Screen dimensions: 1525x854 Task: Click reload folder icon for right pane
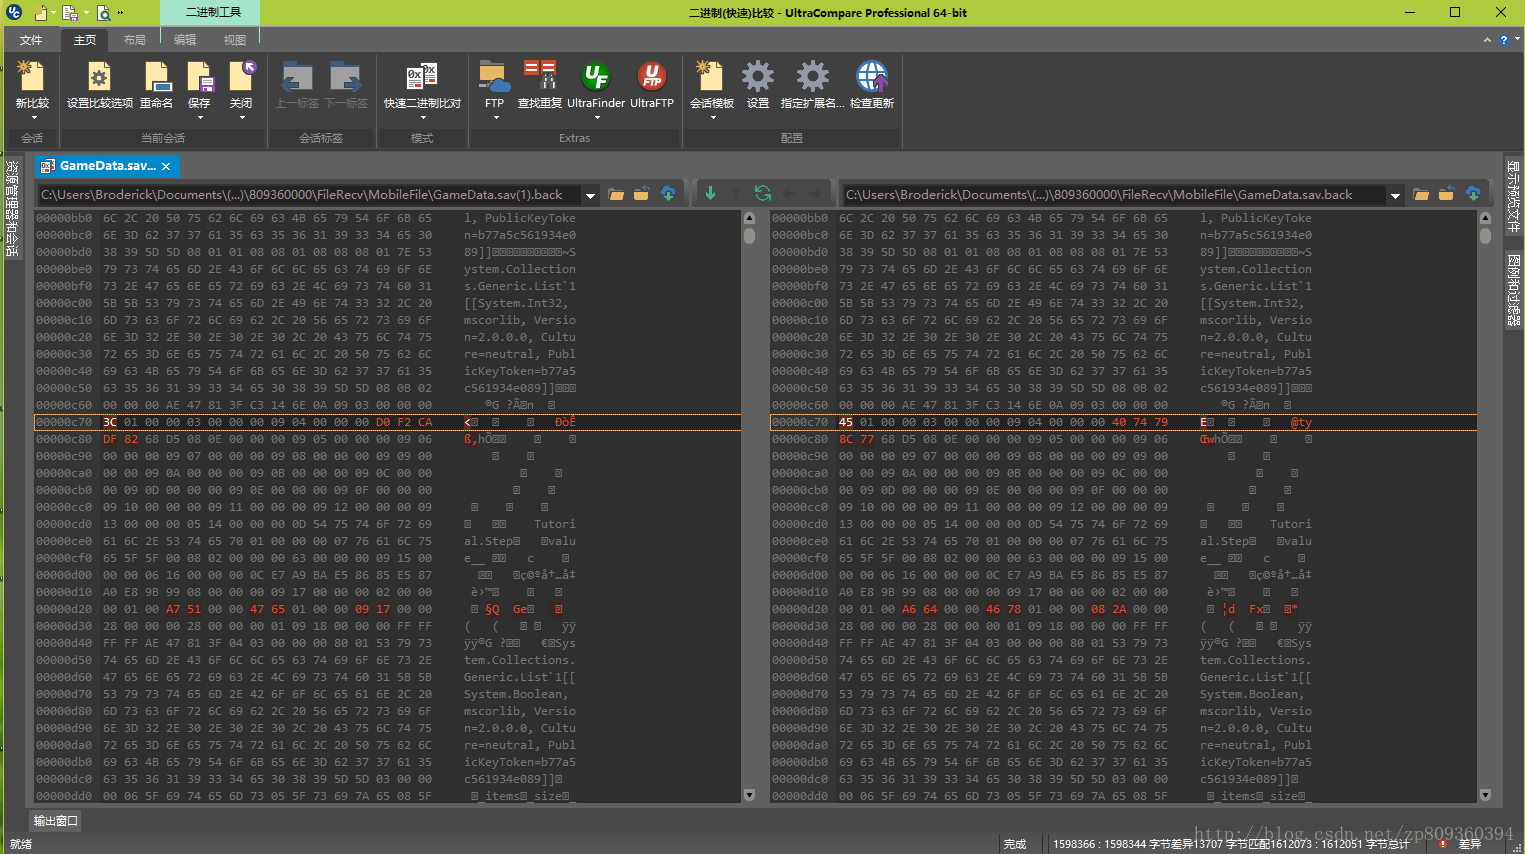(1446, 194)
